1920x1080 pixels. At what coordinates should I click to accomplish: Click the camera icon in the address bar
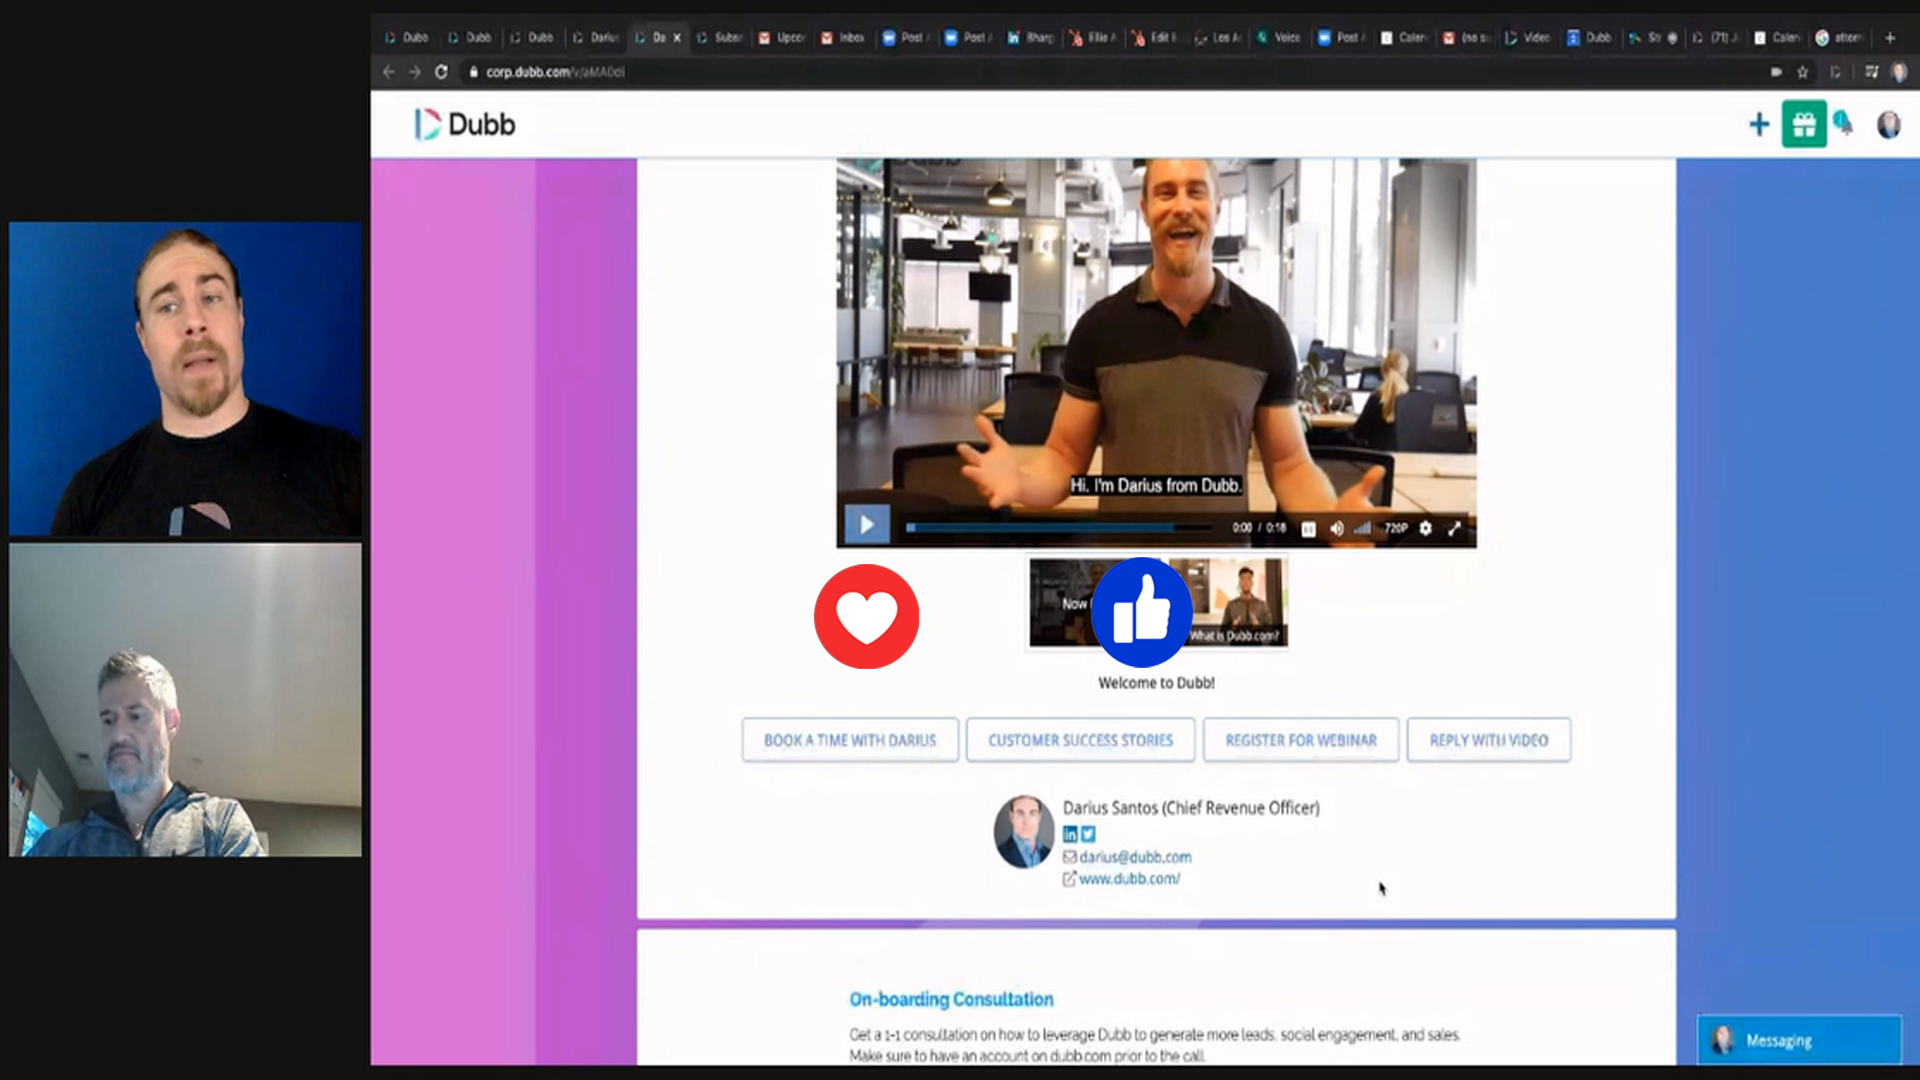[x=1776, y=72]
